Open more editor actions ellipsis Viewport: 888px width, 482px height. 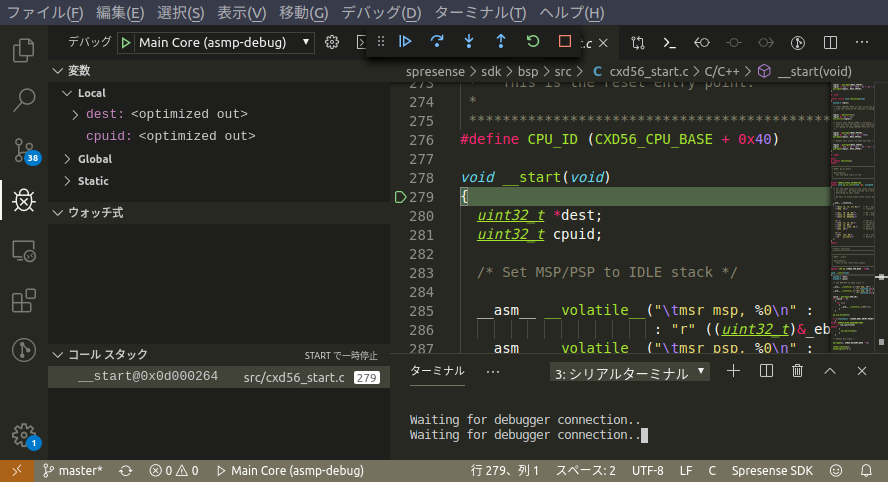(862, 42)
